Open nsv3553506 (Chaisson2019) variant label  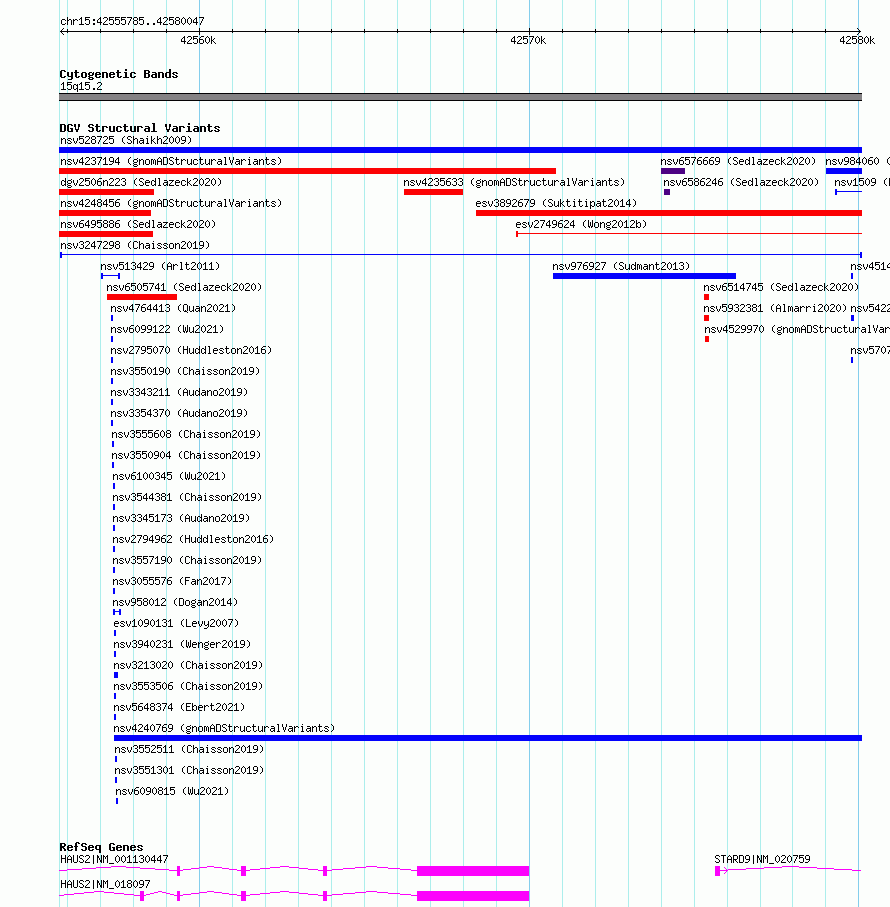189,687
